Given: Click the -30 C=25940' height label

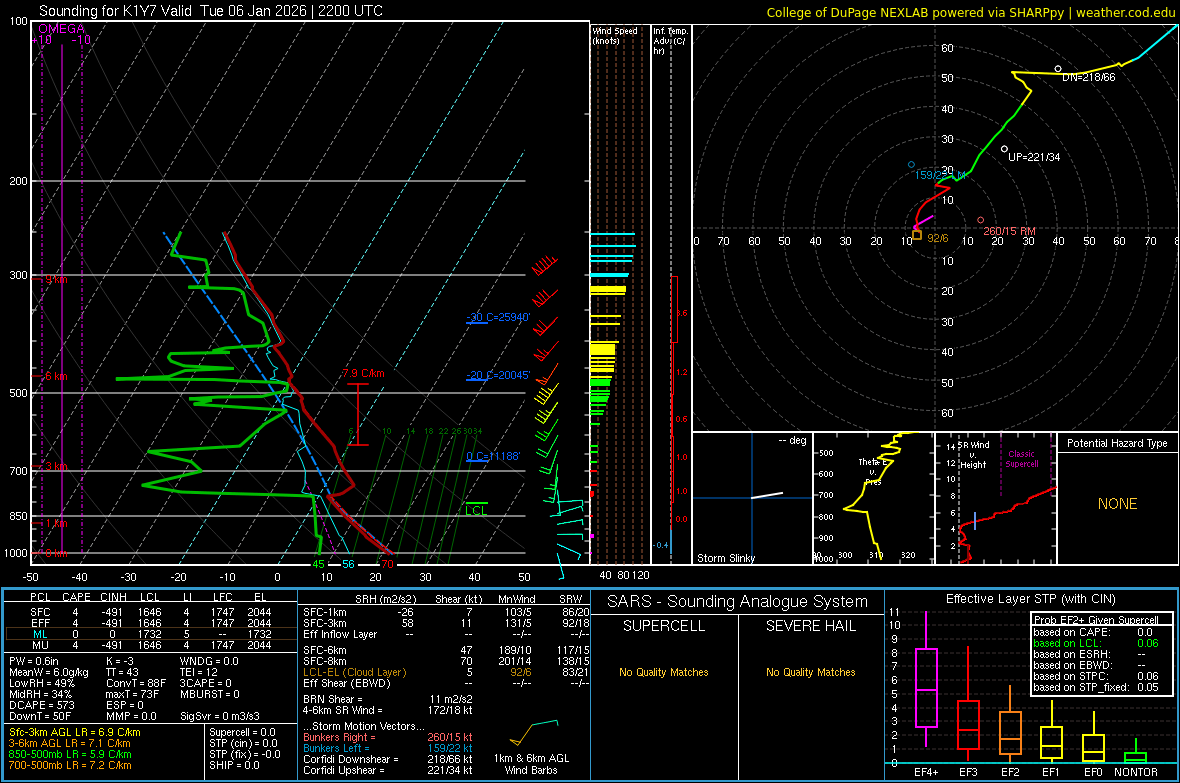Looking at the screenshot, I should [498, 317].
